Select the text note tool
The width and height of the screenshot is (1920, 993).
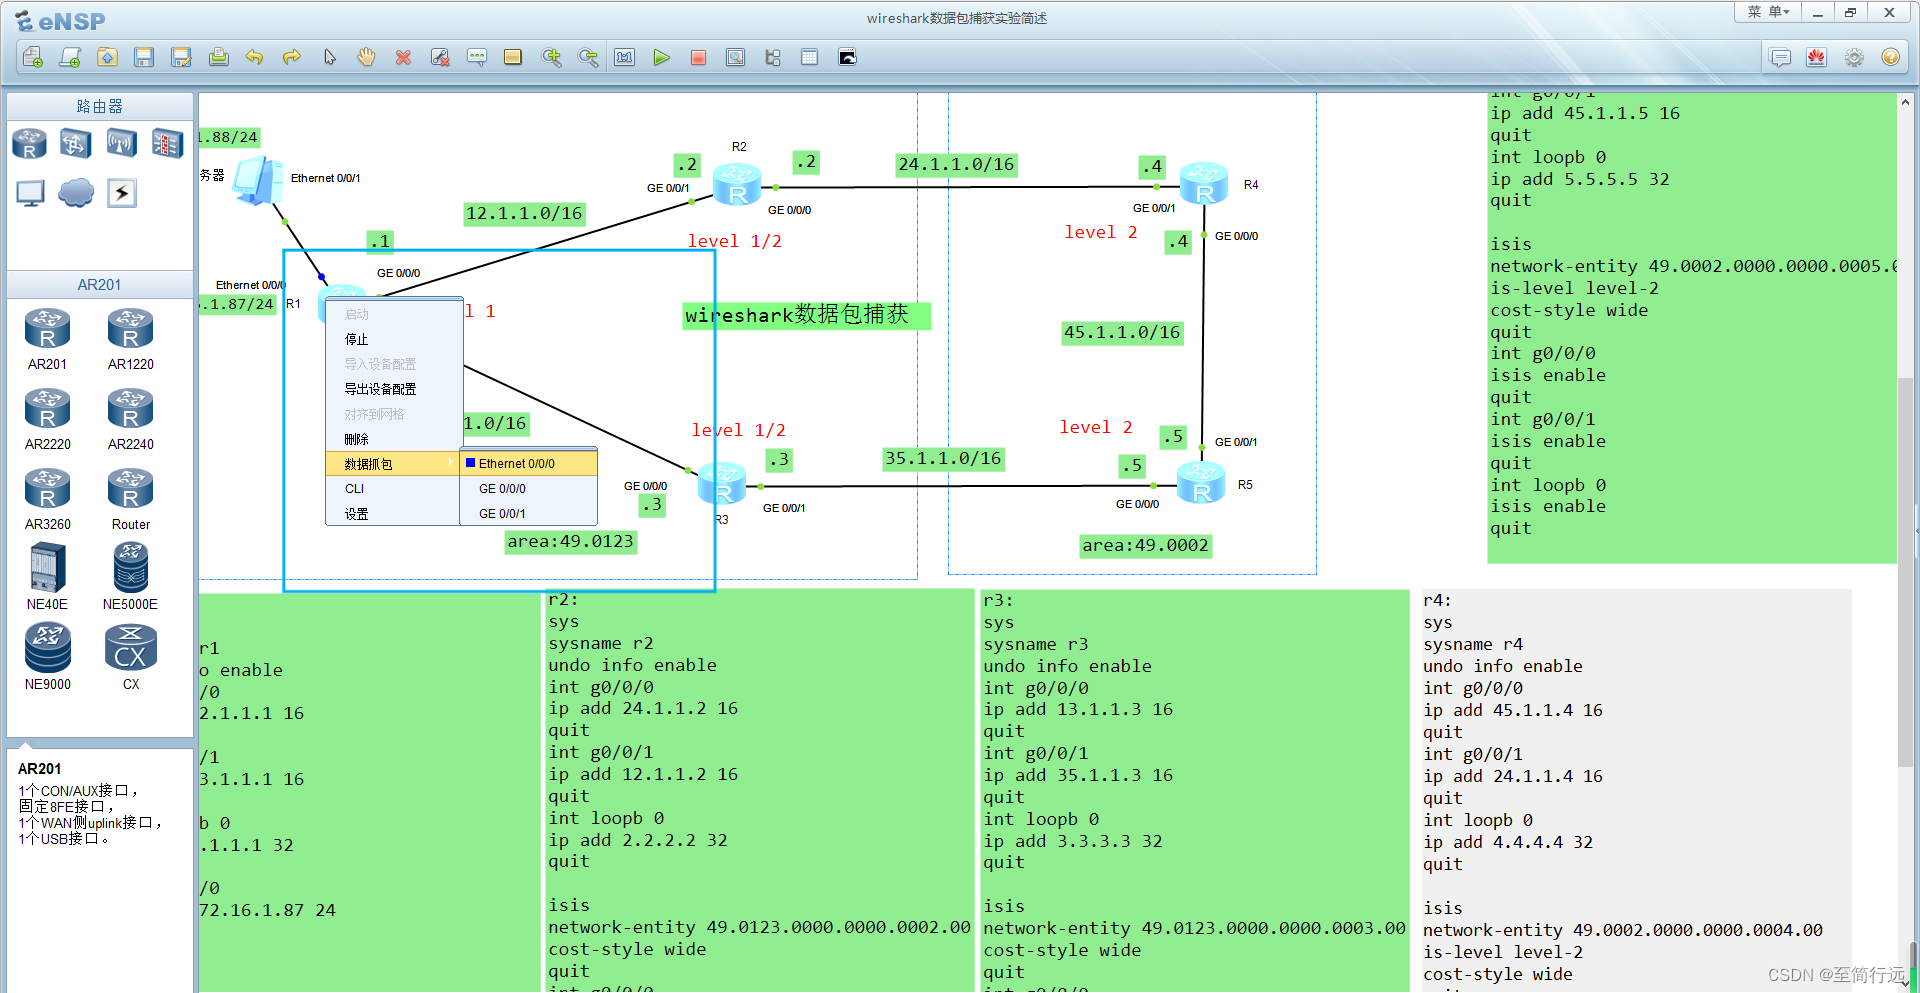point(477,57)
